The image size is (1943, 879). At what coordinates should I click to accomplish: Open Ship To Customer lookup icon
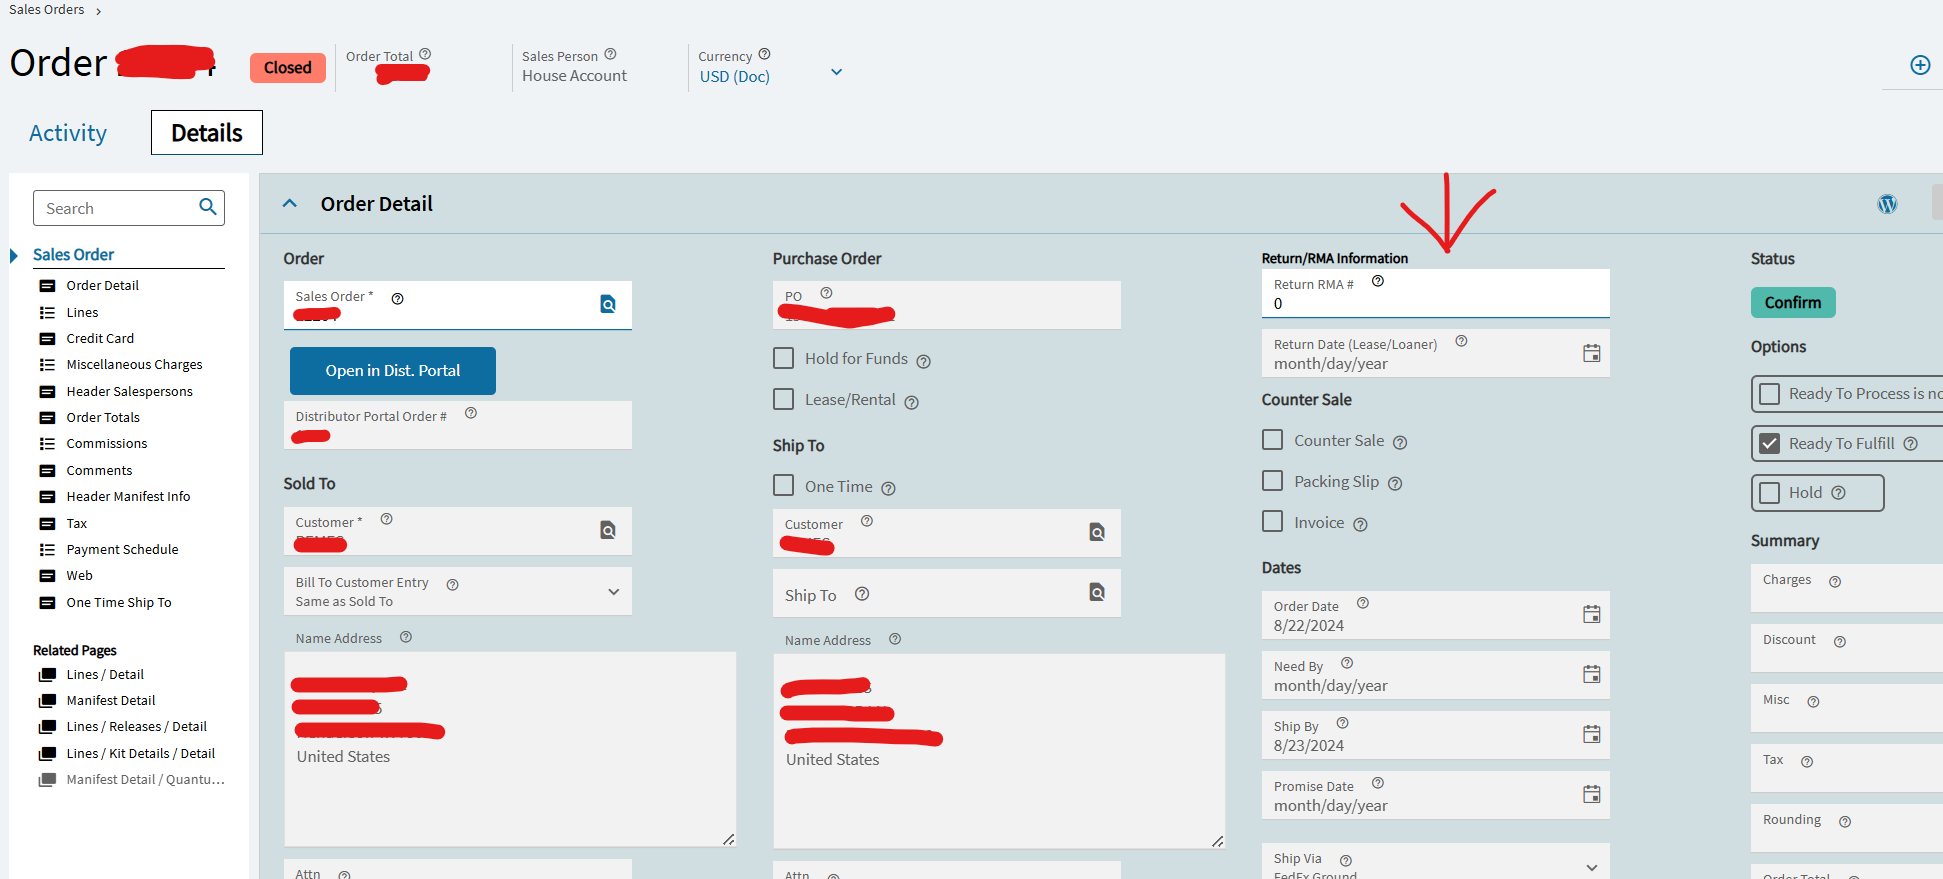1097,532
